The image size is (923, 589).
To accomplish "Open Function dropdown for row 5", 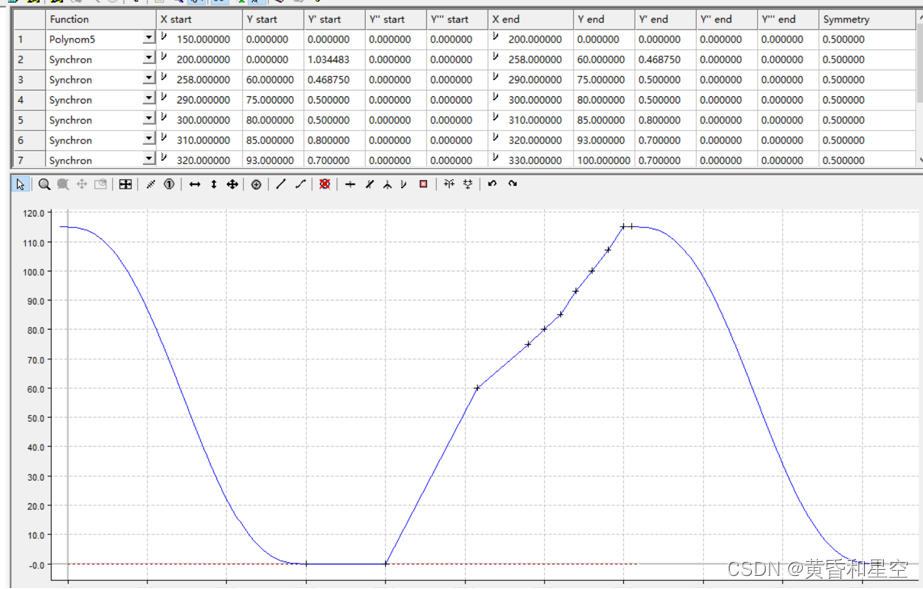I will 148,119.
